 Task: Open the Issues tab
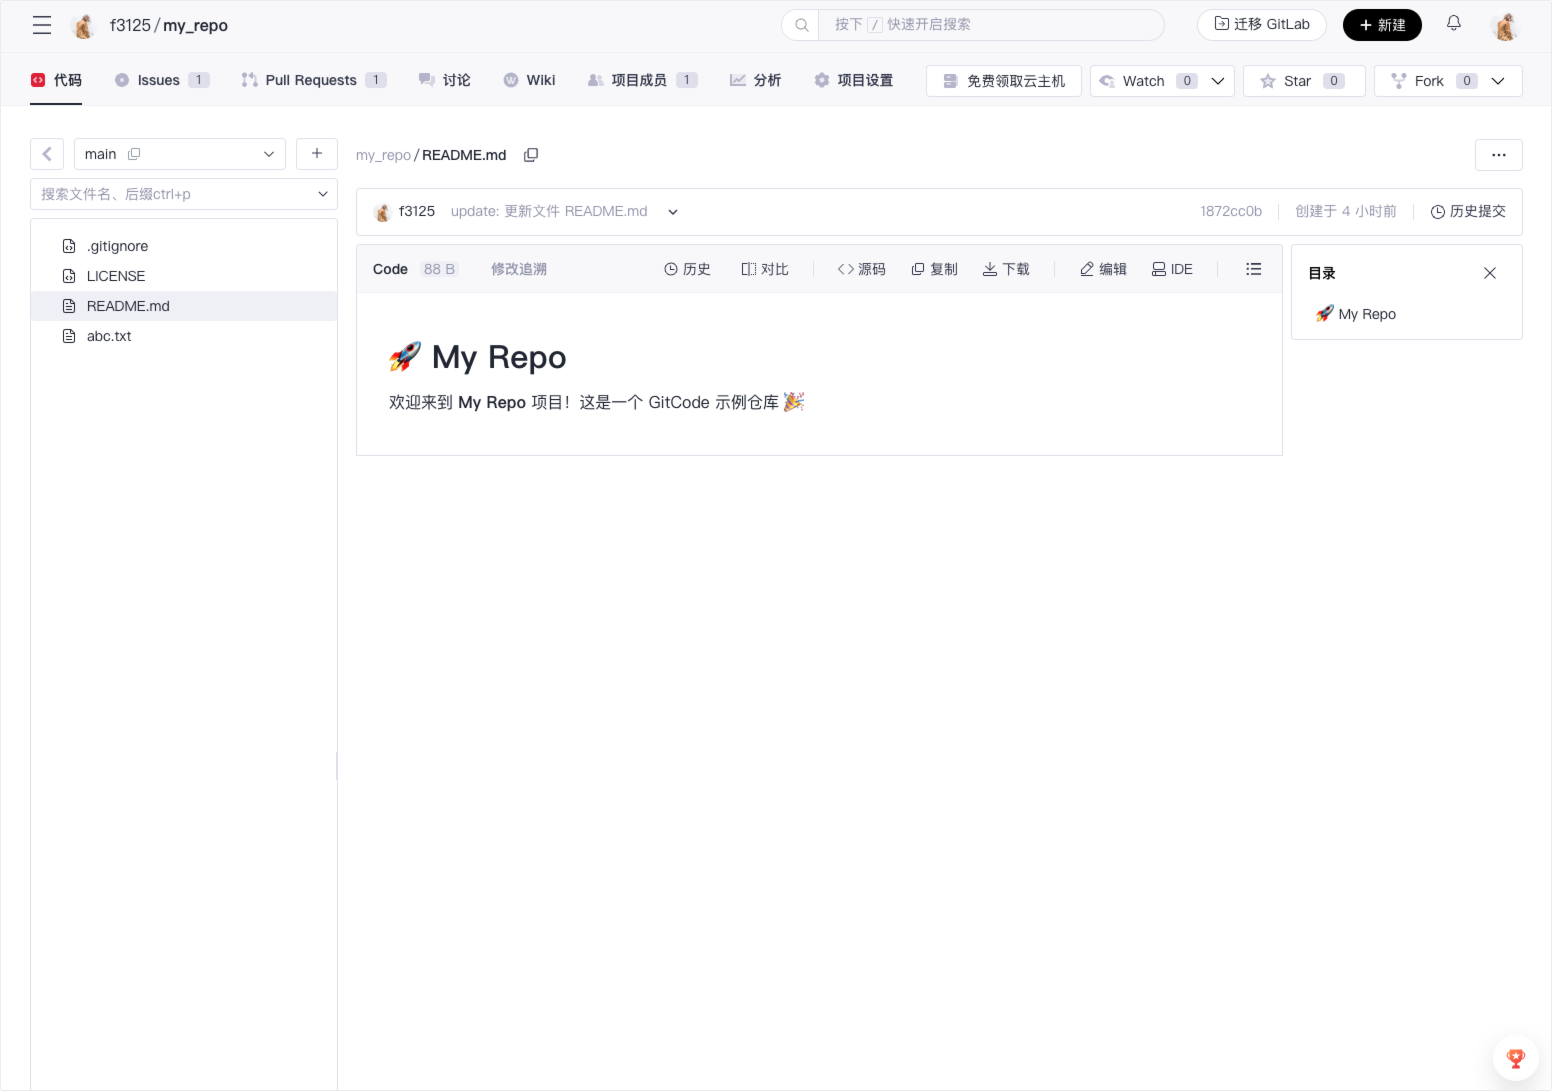click(159, 80)
